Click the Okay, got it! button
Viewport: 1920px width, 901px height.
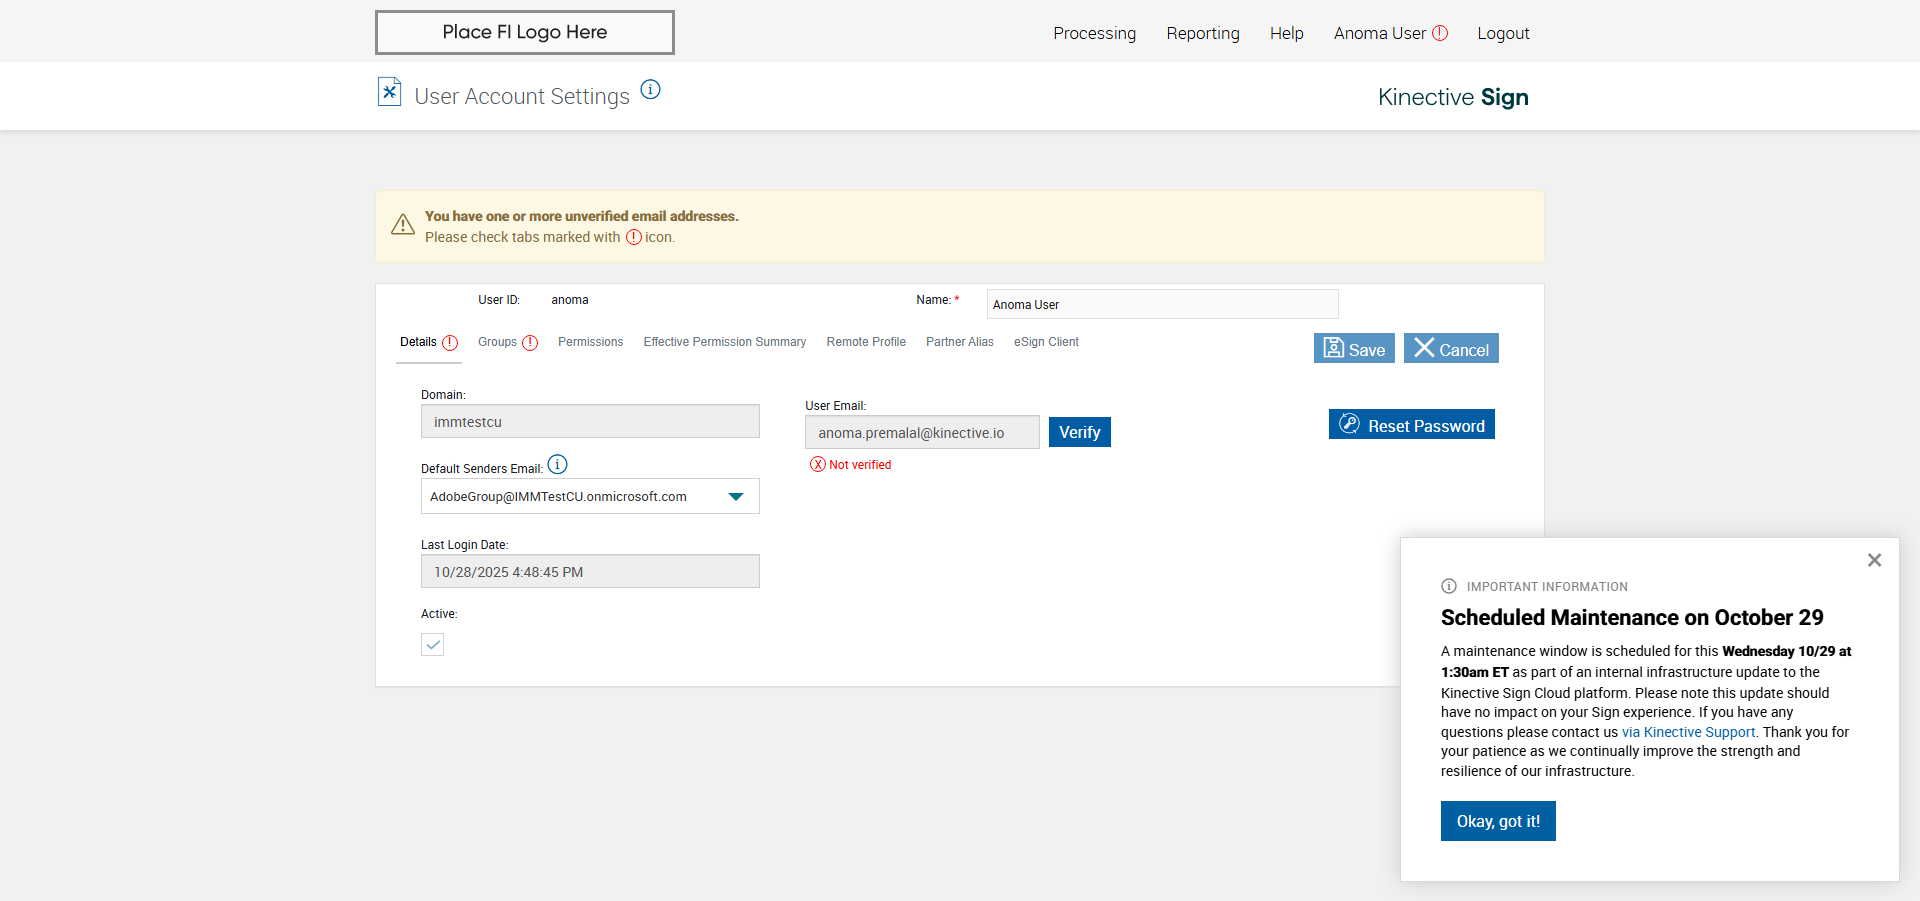(x=1498, y=821)
